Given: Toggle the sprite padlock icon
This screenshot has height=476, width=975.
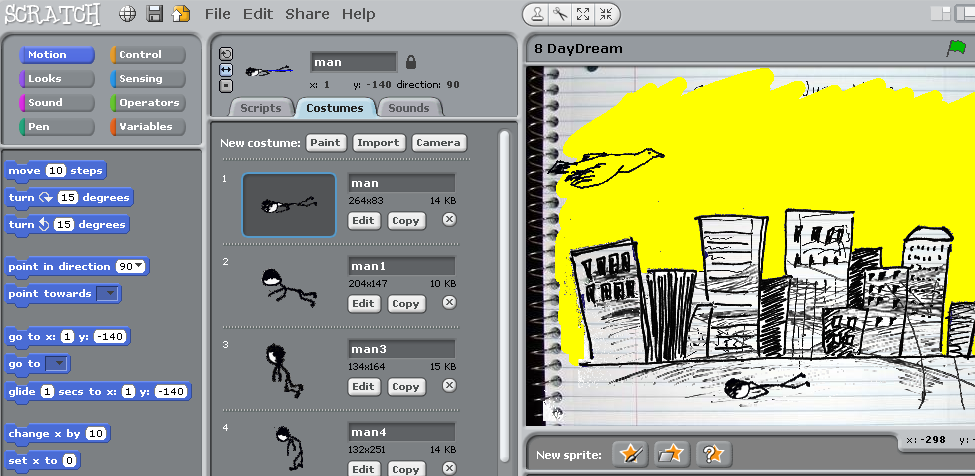Looking at the screenshot, I should point(410,62).
